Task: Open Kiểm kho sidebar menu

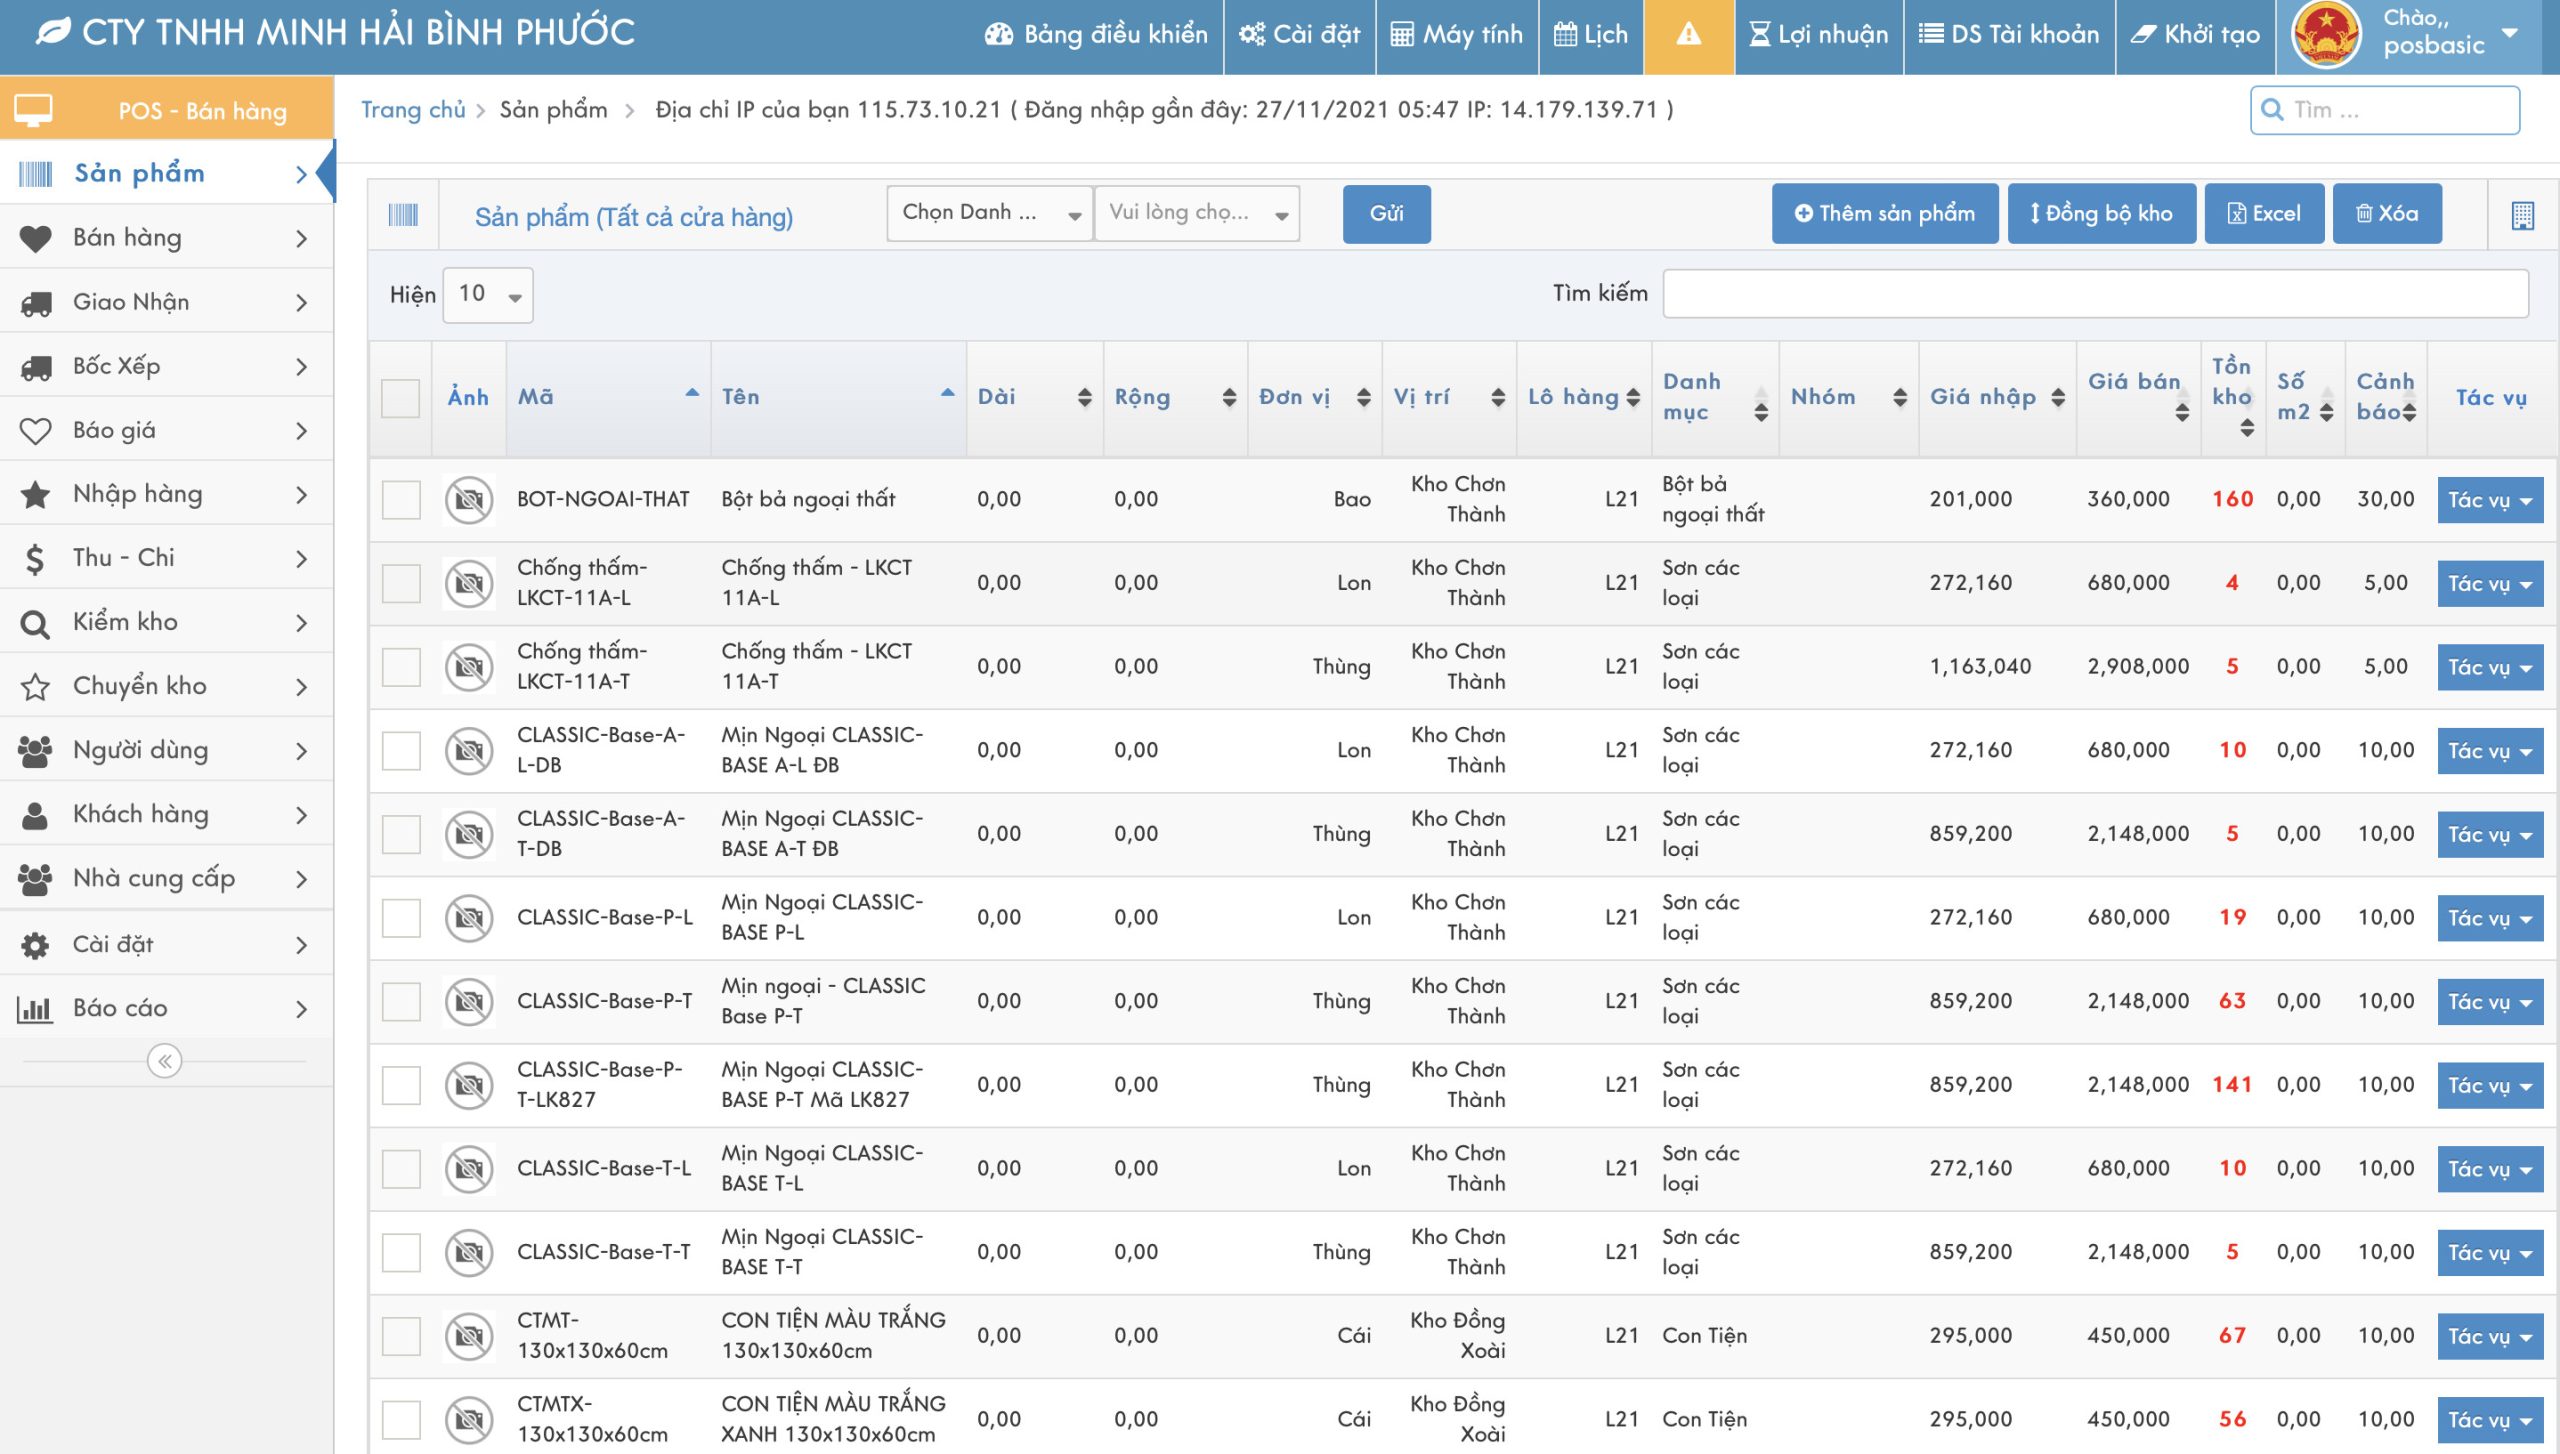Action: (165, 622)
